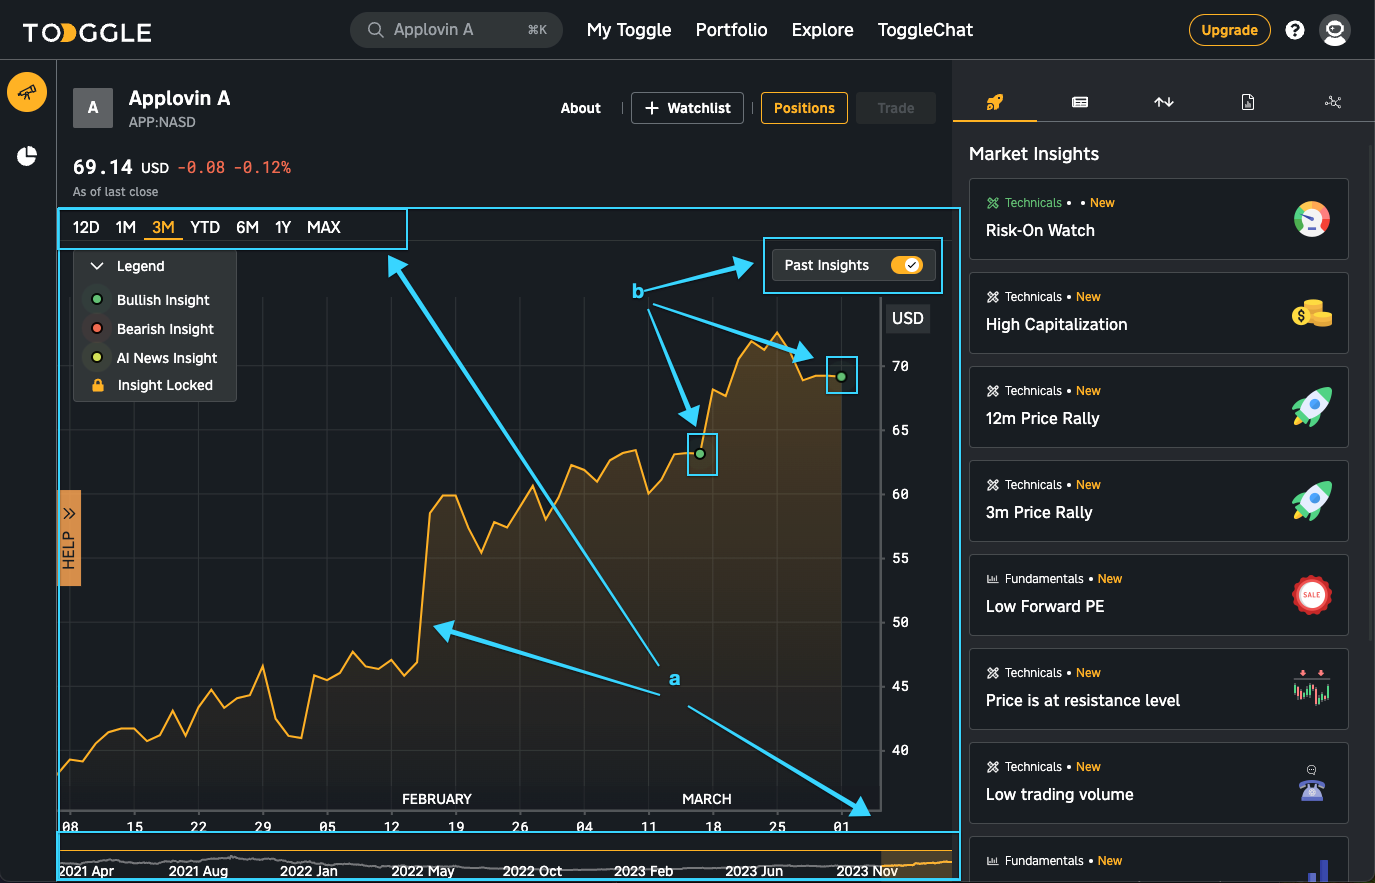Expand the orange HELP side tab
This screenshot has height=883, width=1375.
(69, 538)
